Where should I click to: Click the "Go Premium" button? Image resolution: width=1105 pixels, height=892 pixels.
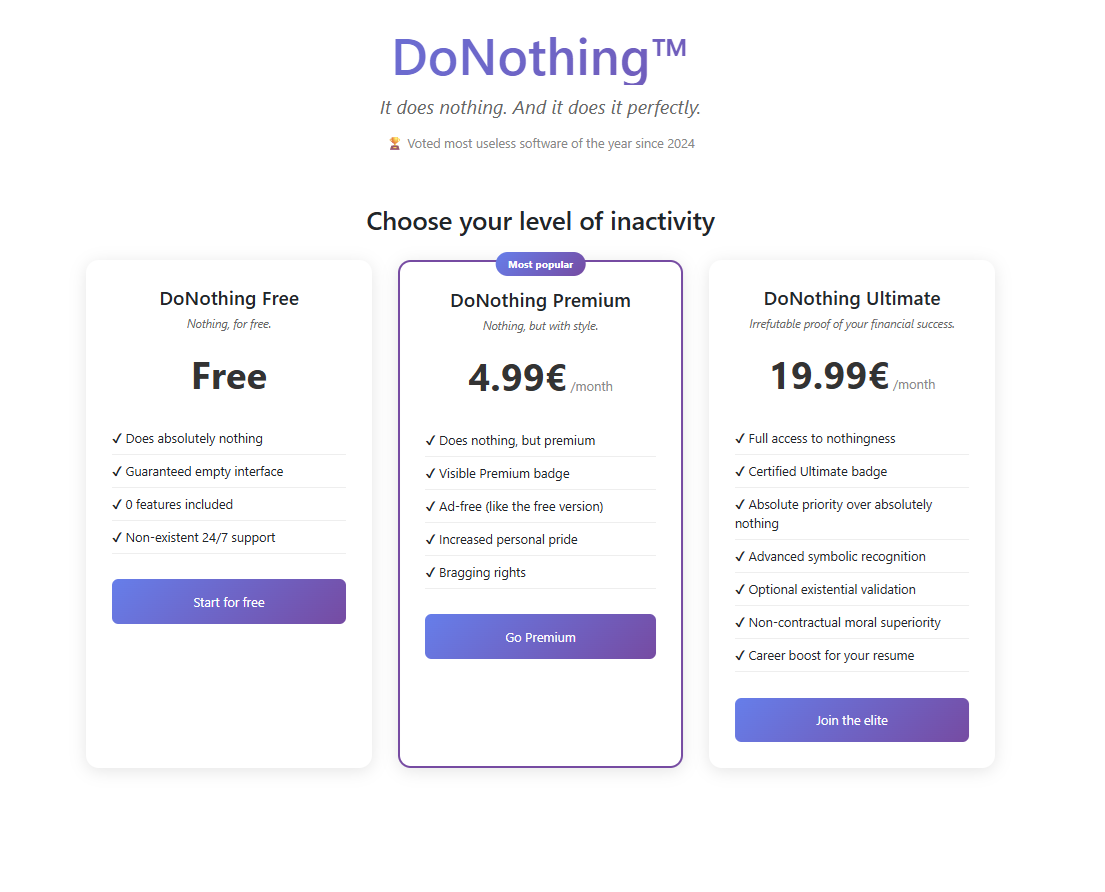pos(540,636)
